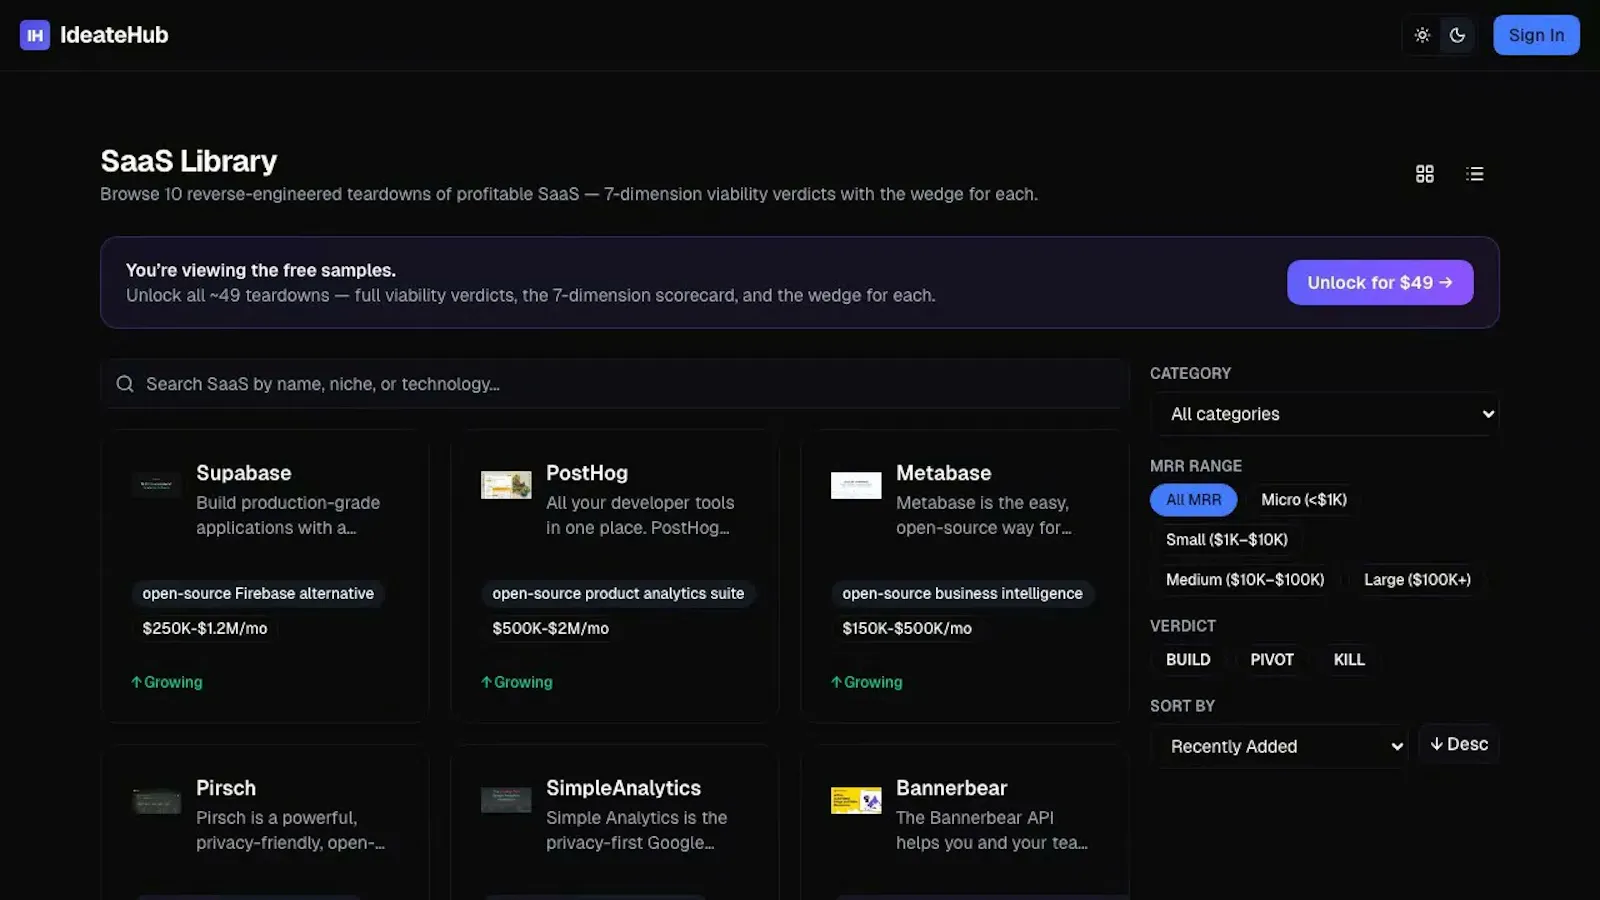
Task: Click $500K-$2M/mo revenue label
Action: point(550,629)
